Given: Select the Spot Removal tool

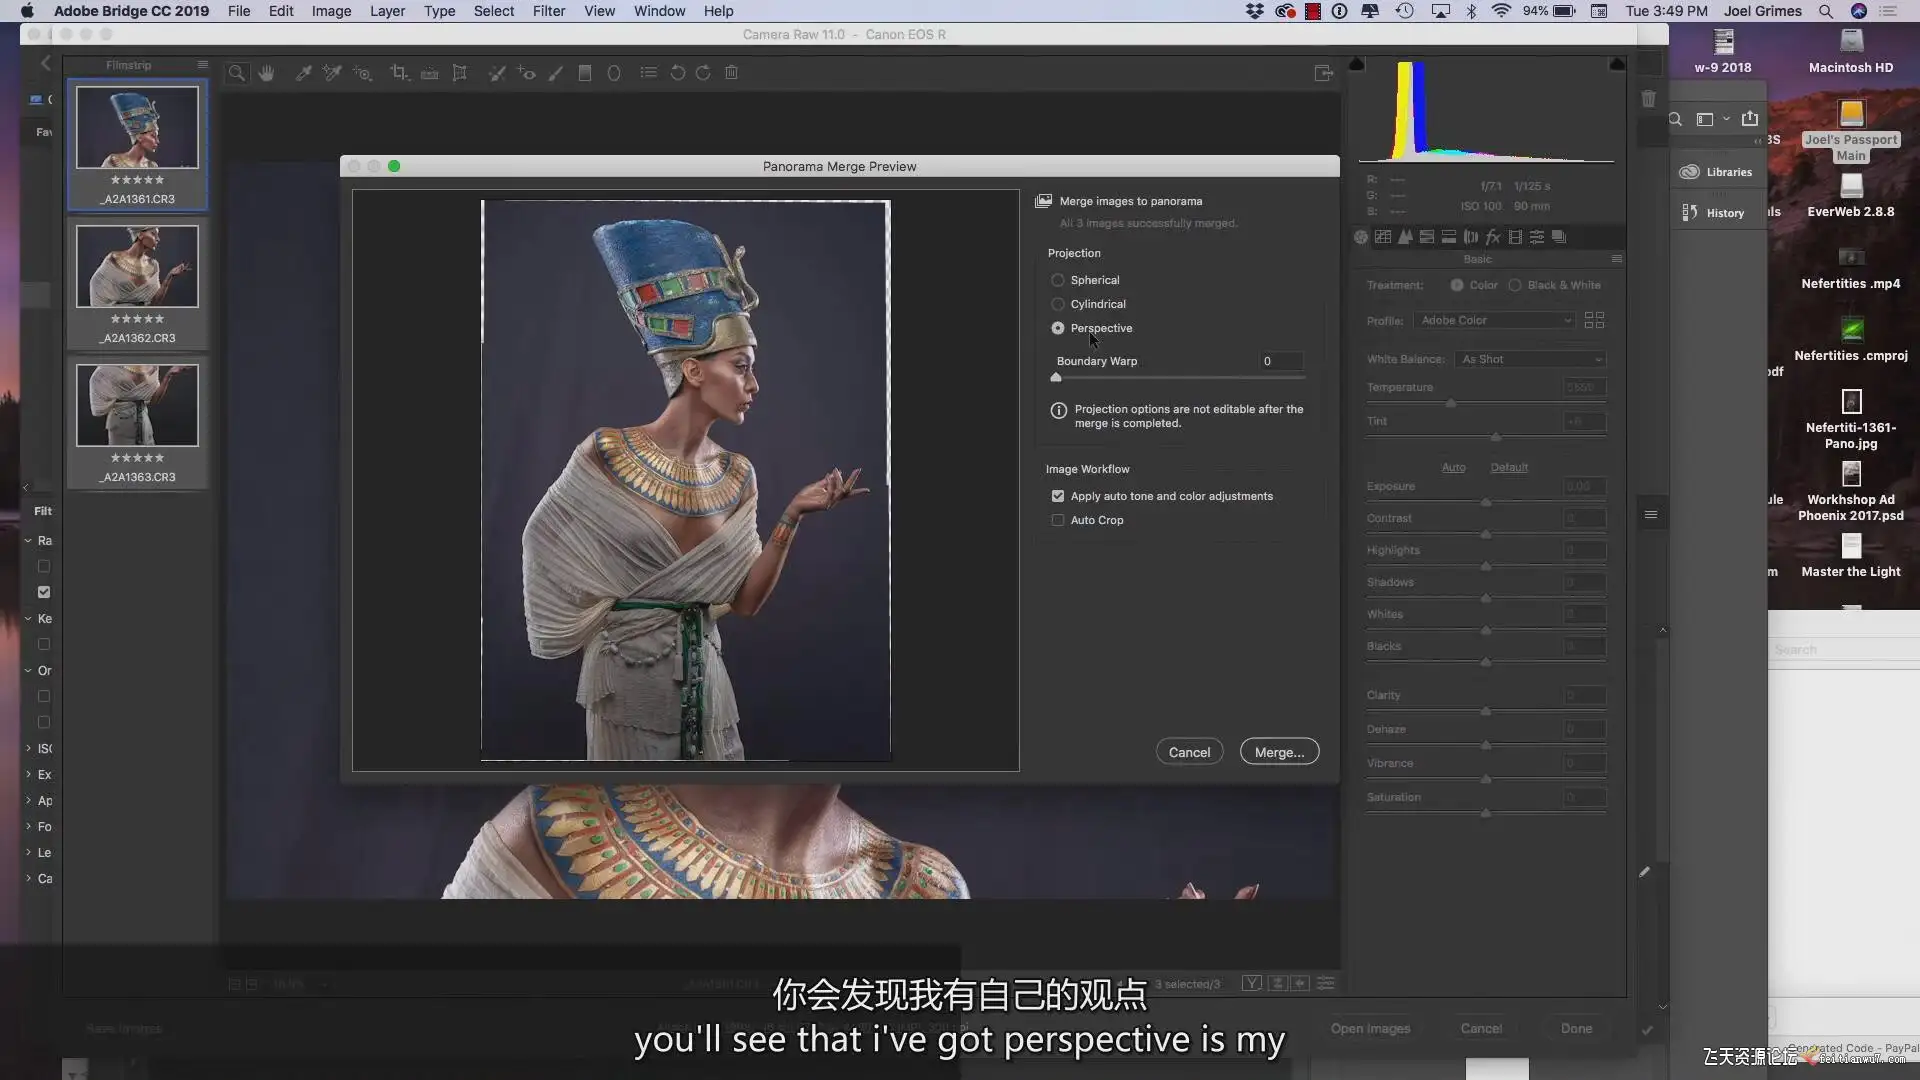Looking at the screenshot, I should click(x=496, y=73).
